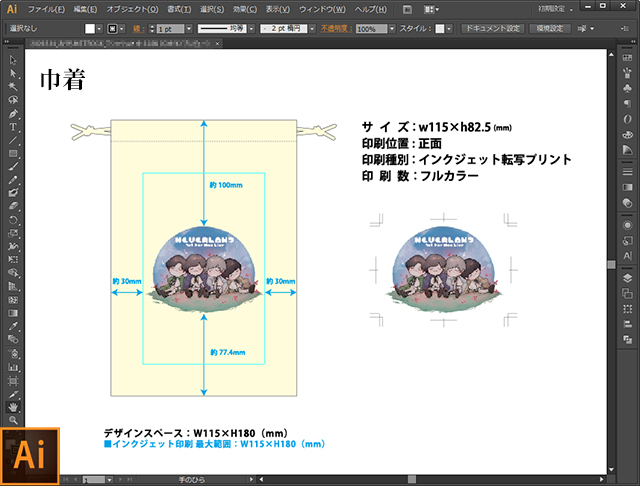Screen dimensions: 640x486
Task: Click the stroke weight stepper arrows
Action: (152, 29)
